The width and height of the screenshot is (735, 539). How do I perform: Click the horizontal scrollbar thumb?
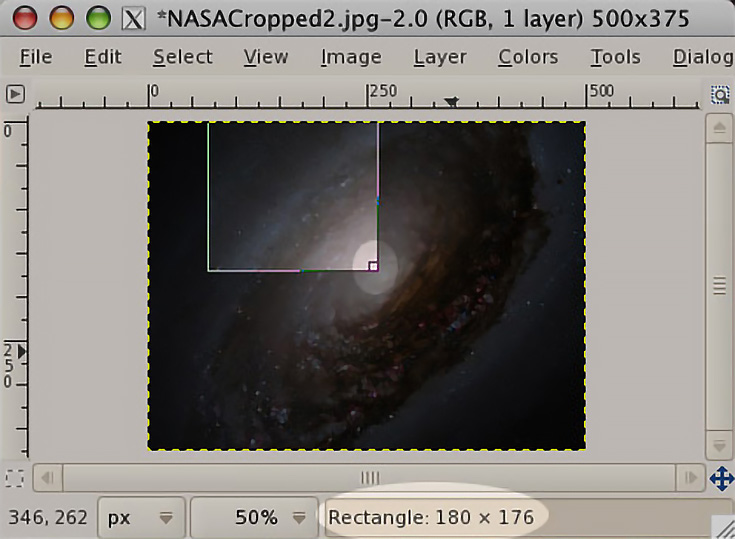click(x=369, y=478)
